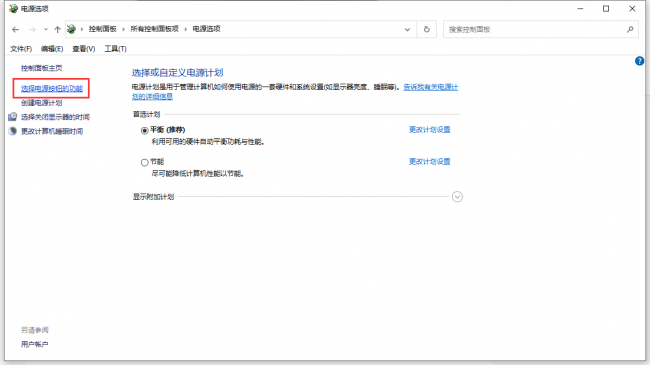Click the moon icon beside 更改计算机睡眠时间

point(13,131)
